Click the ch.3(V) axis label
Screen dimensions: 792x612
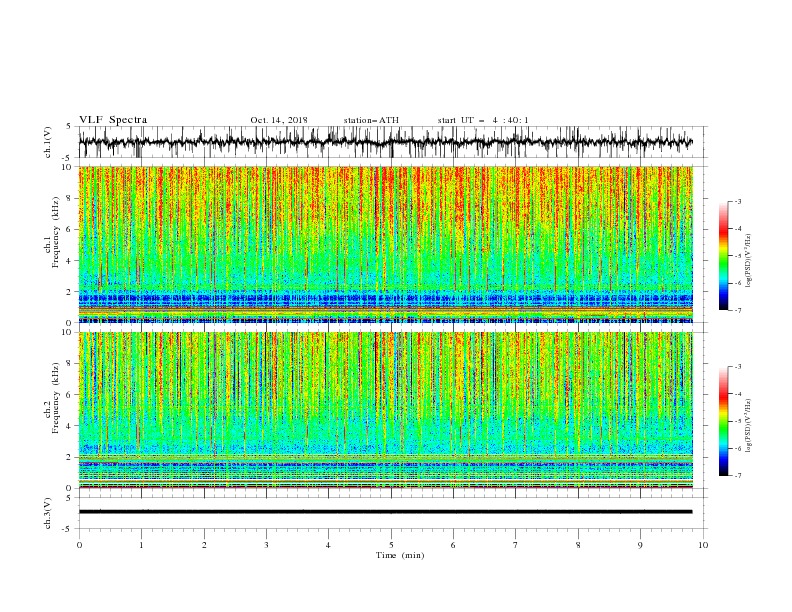[x=48, y=513]
